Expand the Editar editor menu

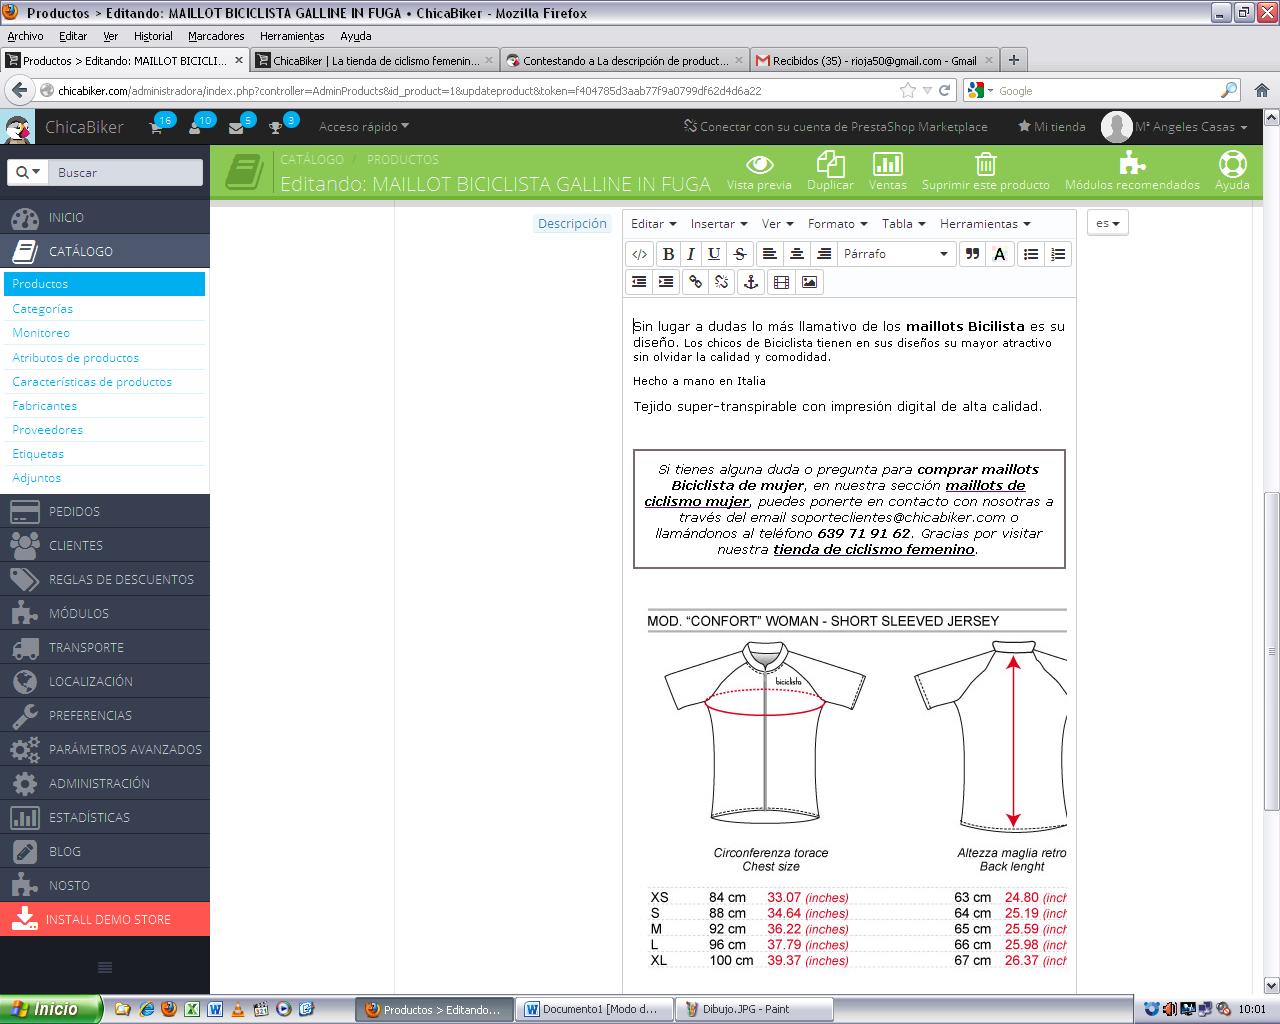pyautogui.click(x=653, y=224)
